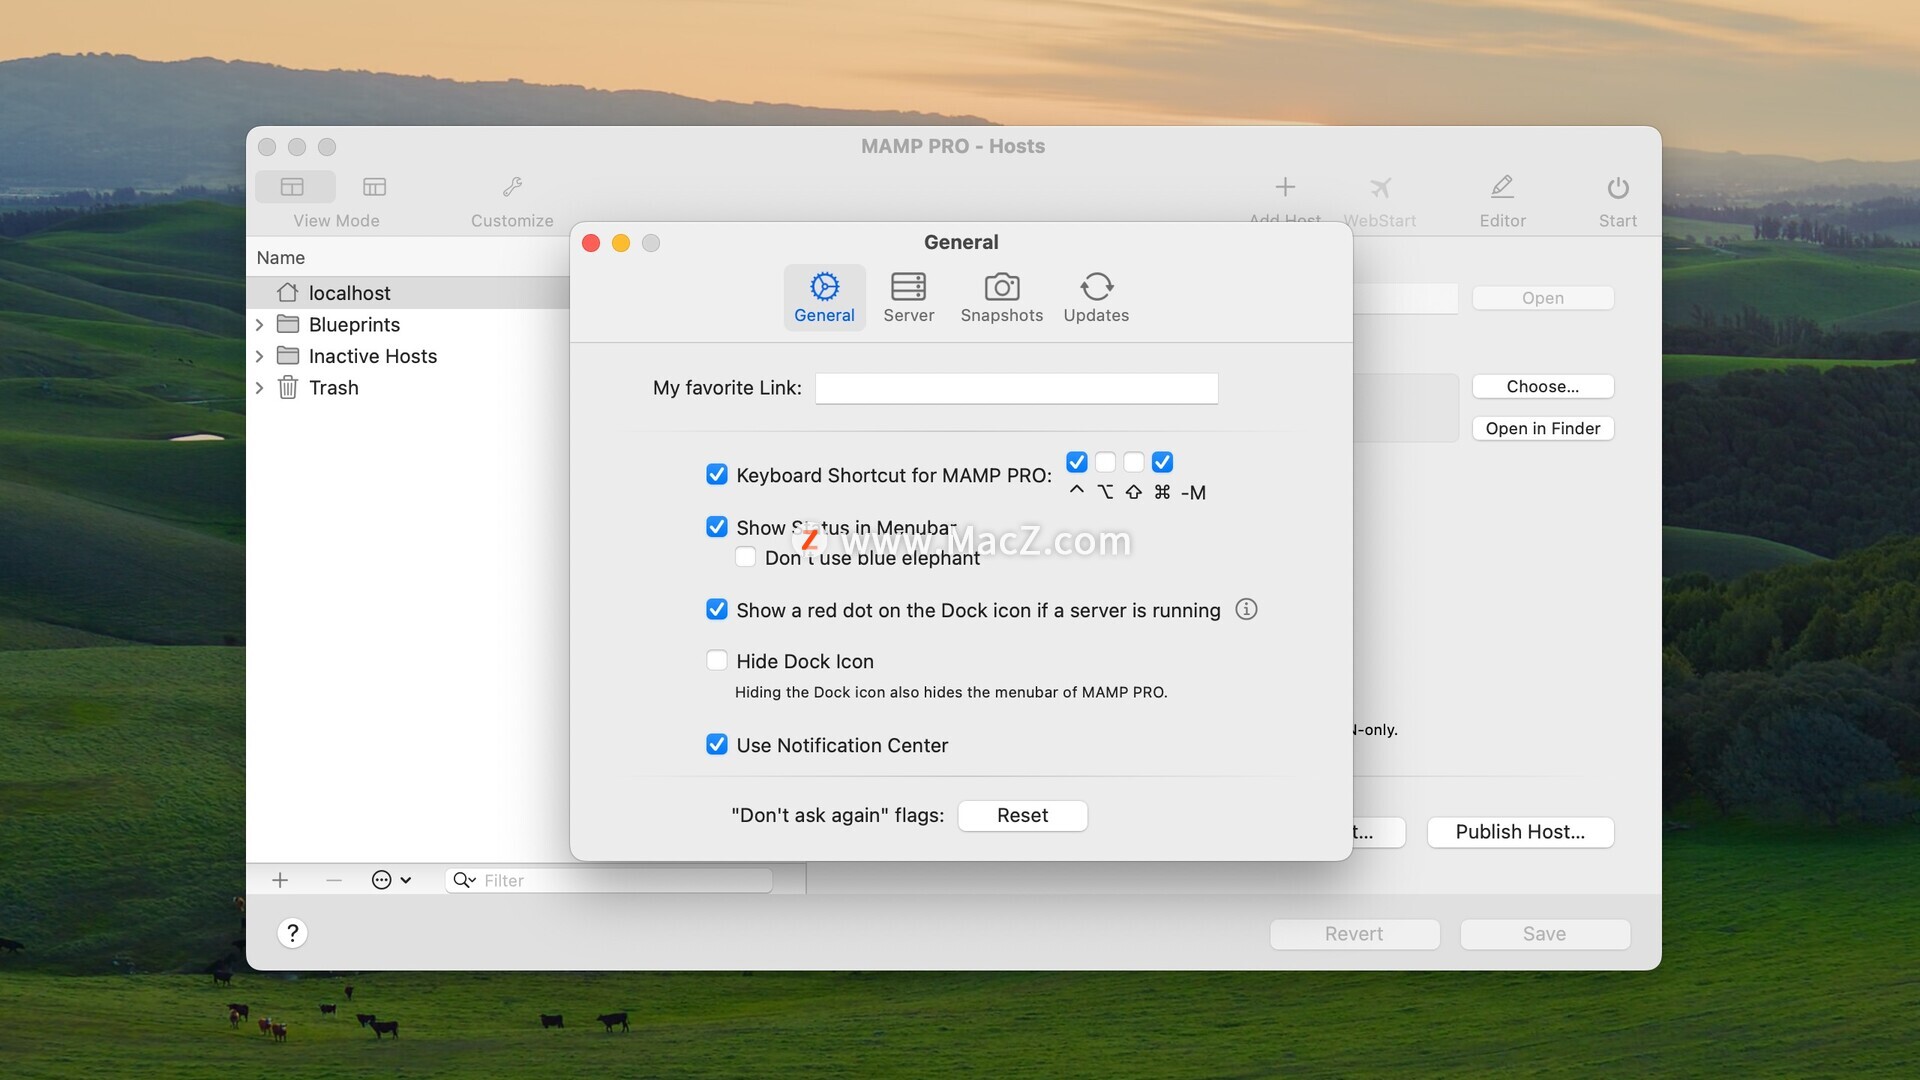1920x1080 pixels.
Task: Open the Snapshots preferences tab
Action: pyautogui.click(x=1001, y=297)
